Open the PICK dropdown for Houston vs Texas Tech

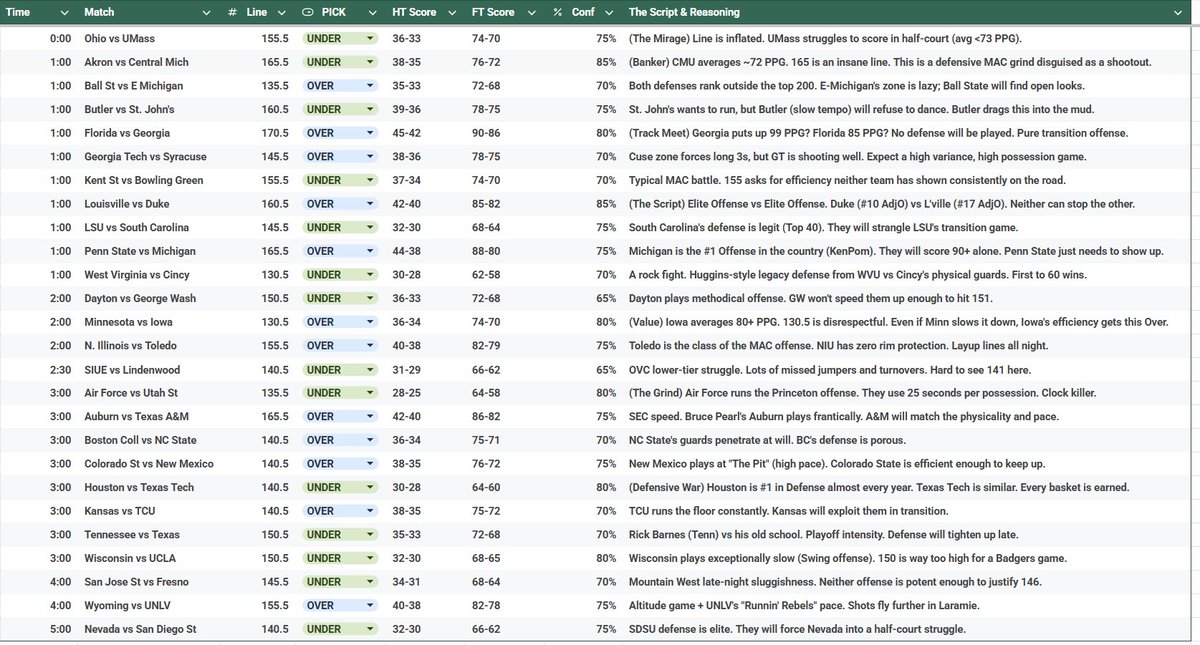pyautogui.click(x=370, y=488)
